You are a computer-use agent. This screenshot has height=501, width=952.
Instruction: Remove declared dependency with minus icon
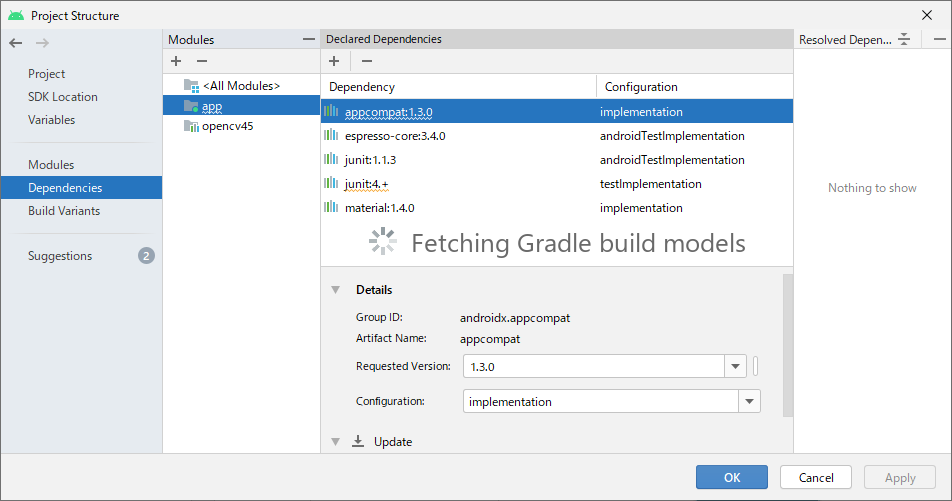(x=367, y=61)
